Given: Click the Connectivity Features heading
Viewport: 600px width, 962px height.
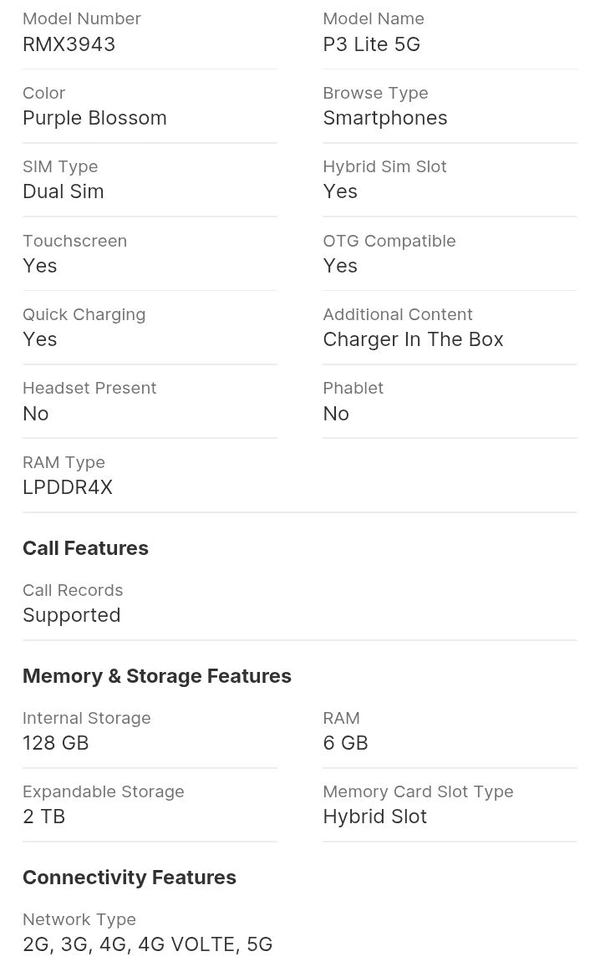Looking at the screenshot, I should (x=129, y=877).
